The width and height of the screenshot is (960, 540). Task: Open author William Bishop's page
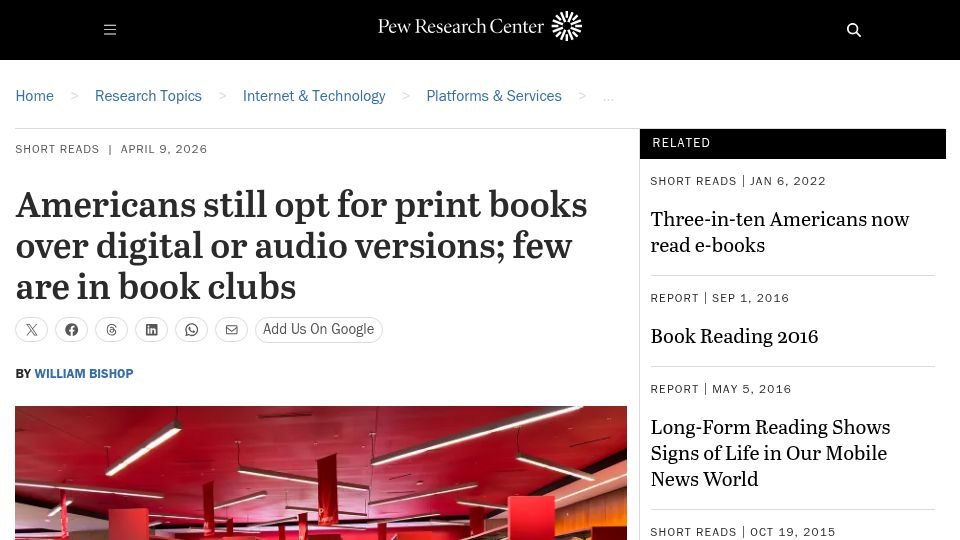coord(84,373)
